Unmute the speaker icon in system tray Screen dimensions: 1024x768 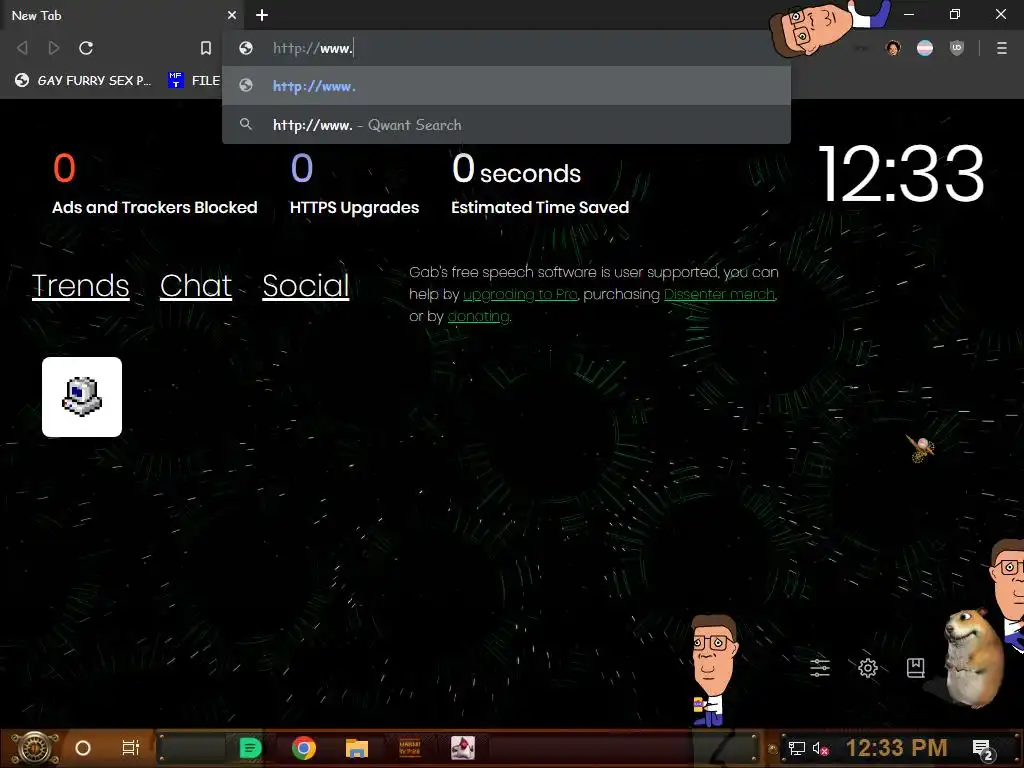tap(820, 748)
